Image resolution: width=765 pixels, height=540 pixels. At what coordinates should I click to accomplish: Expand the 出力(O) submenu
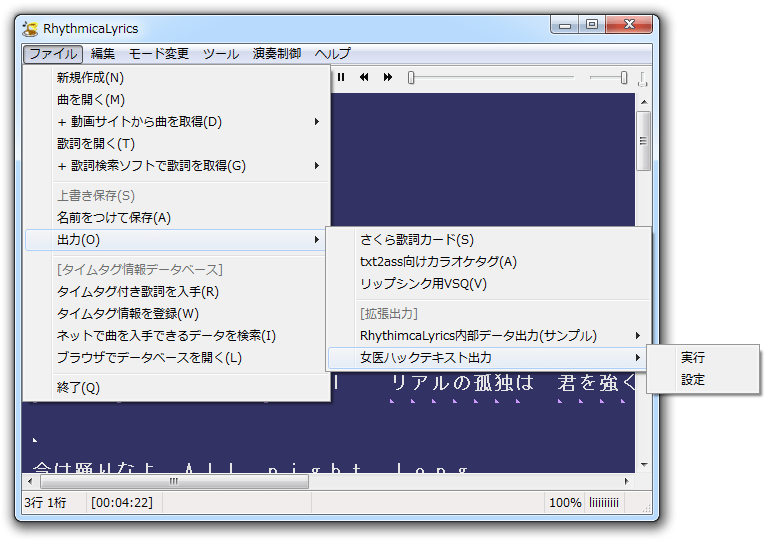click(x=176, y=240)
